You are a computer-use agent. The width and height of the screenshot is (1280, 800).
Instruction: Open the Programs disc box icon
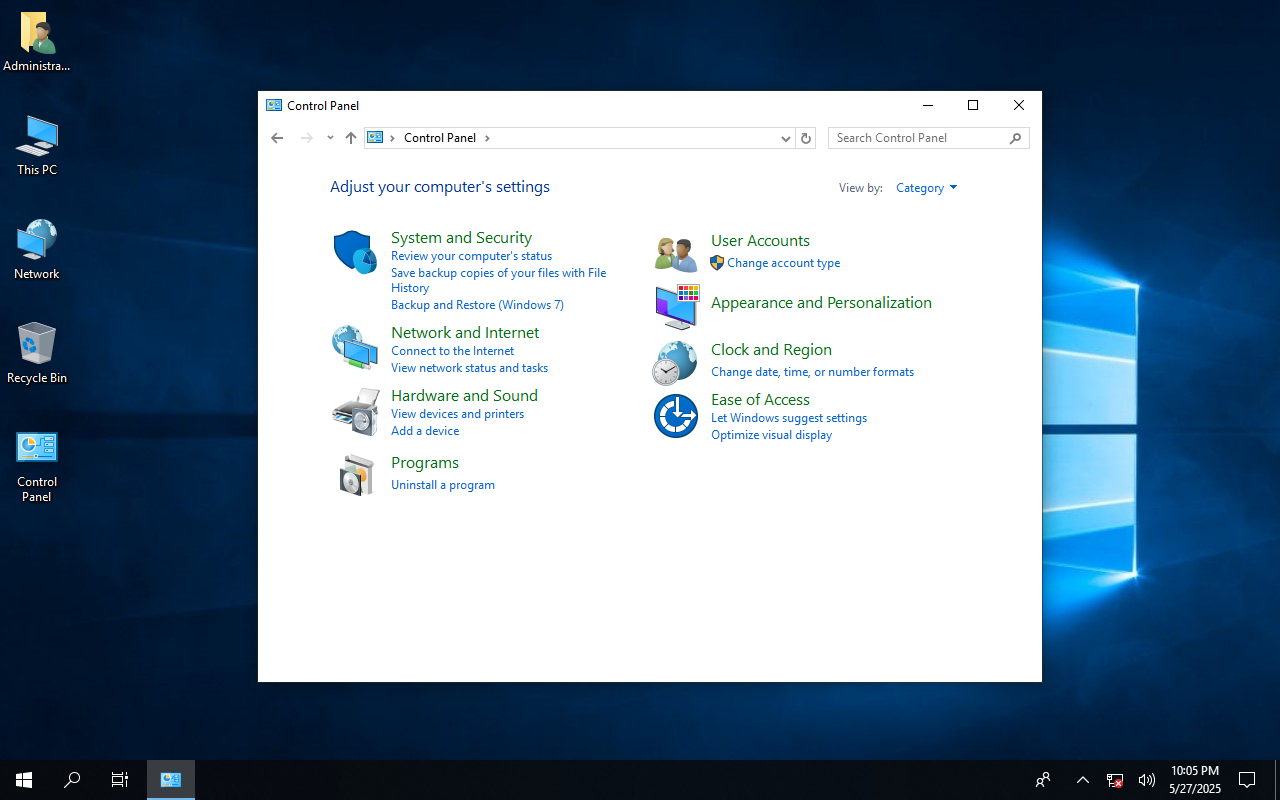[355, 475]
